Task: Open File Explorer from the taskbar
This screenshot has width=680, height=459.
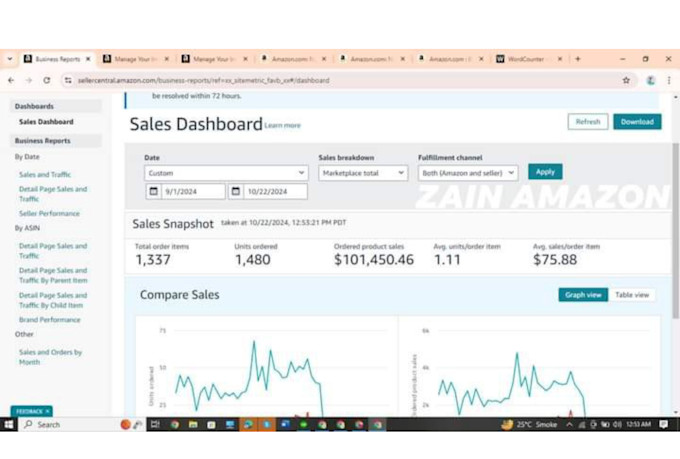Action: 193,424
